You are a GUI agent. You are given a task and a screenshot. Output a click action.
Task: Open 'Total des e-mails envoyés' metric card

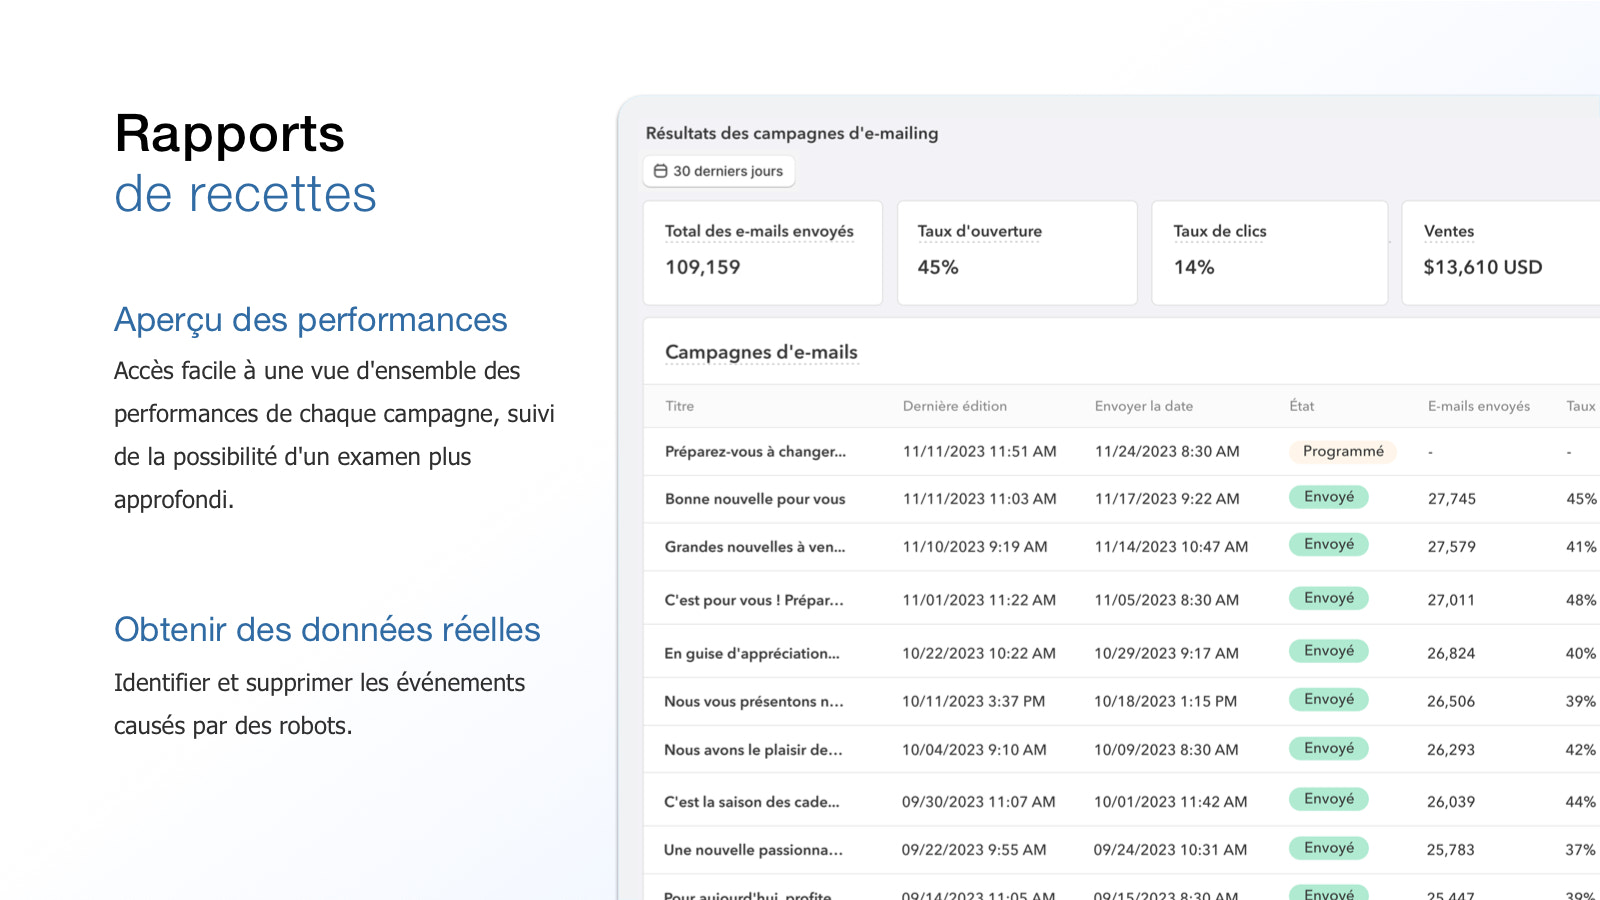point(762,253)
